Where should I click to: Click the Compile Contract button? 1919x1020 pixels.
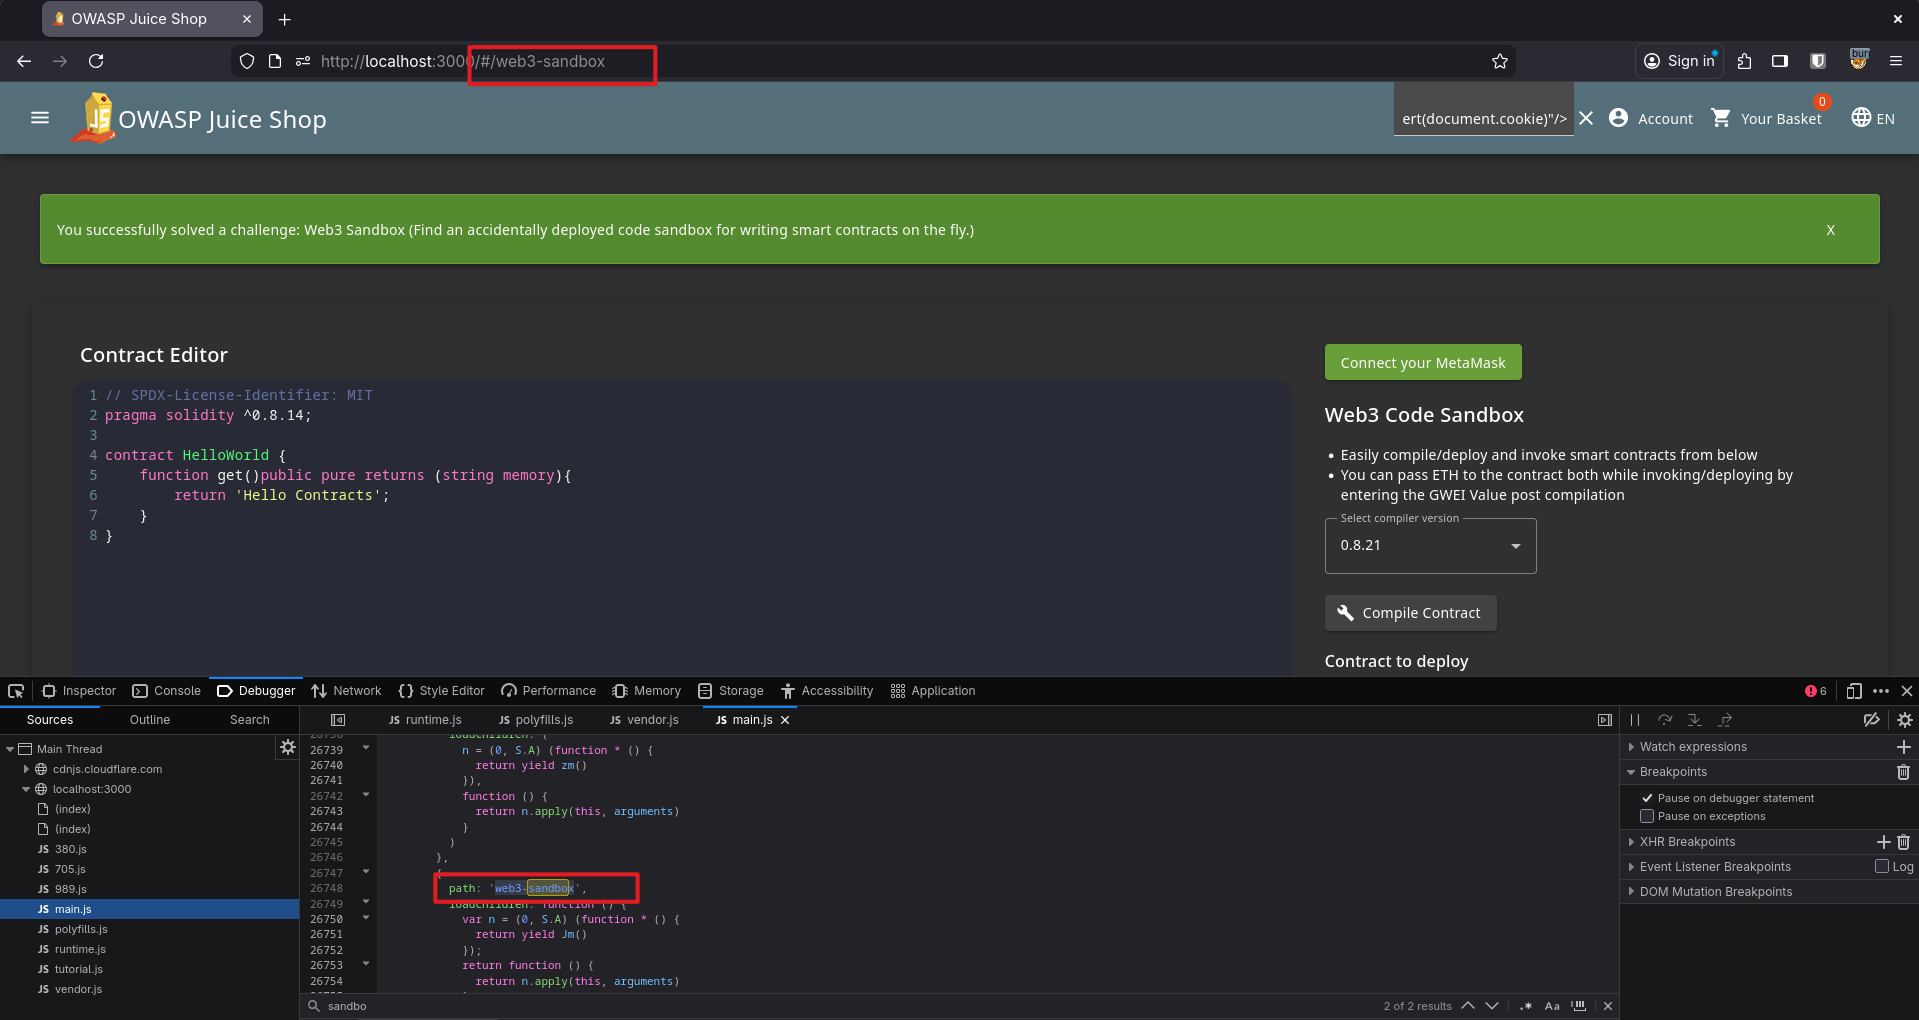[1410, 613]
